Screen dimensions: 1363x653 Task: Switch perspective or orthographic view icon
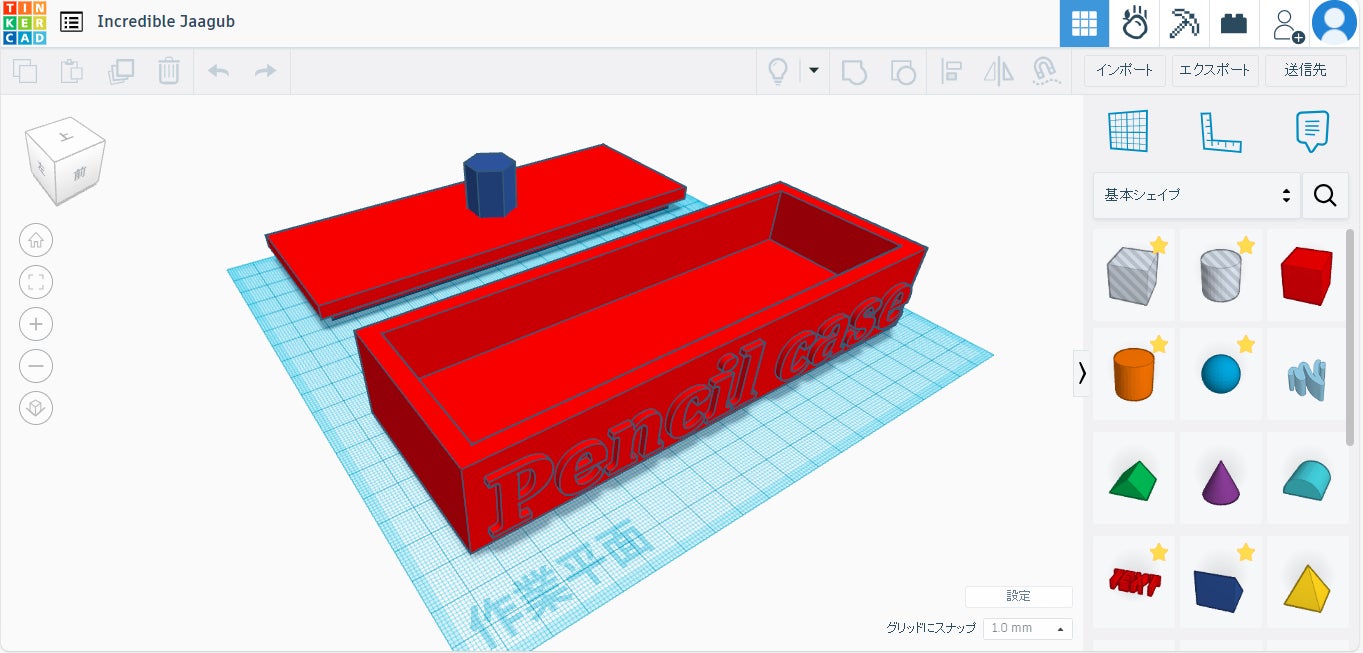(x=36, y=408)
